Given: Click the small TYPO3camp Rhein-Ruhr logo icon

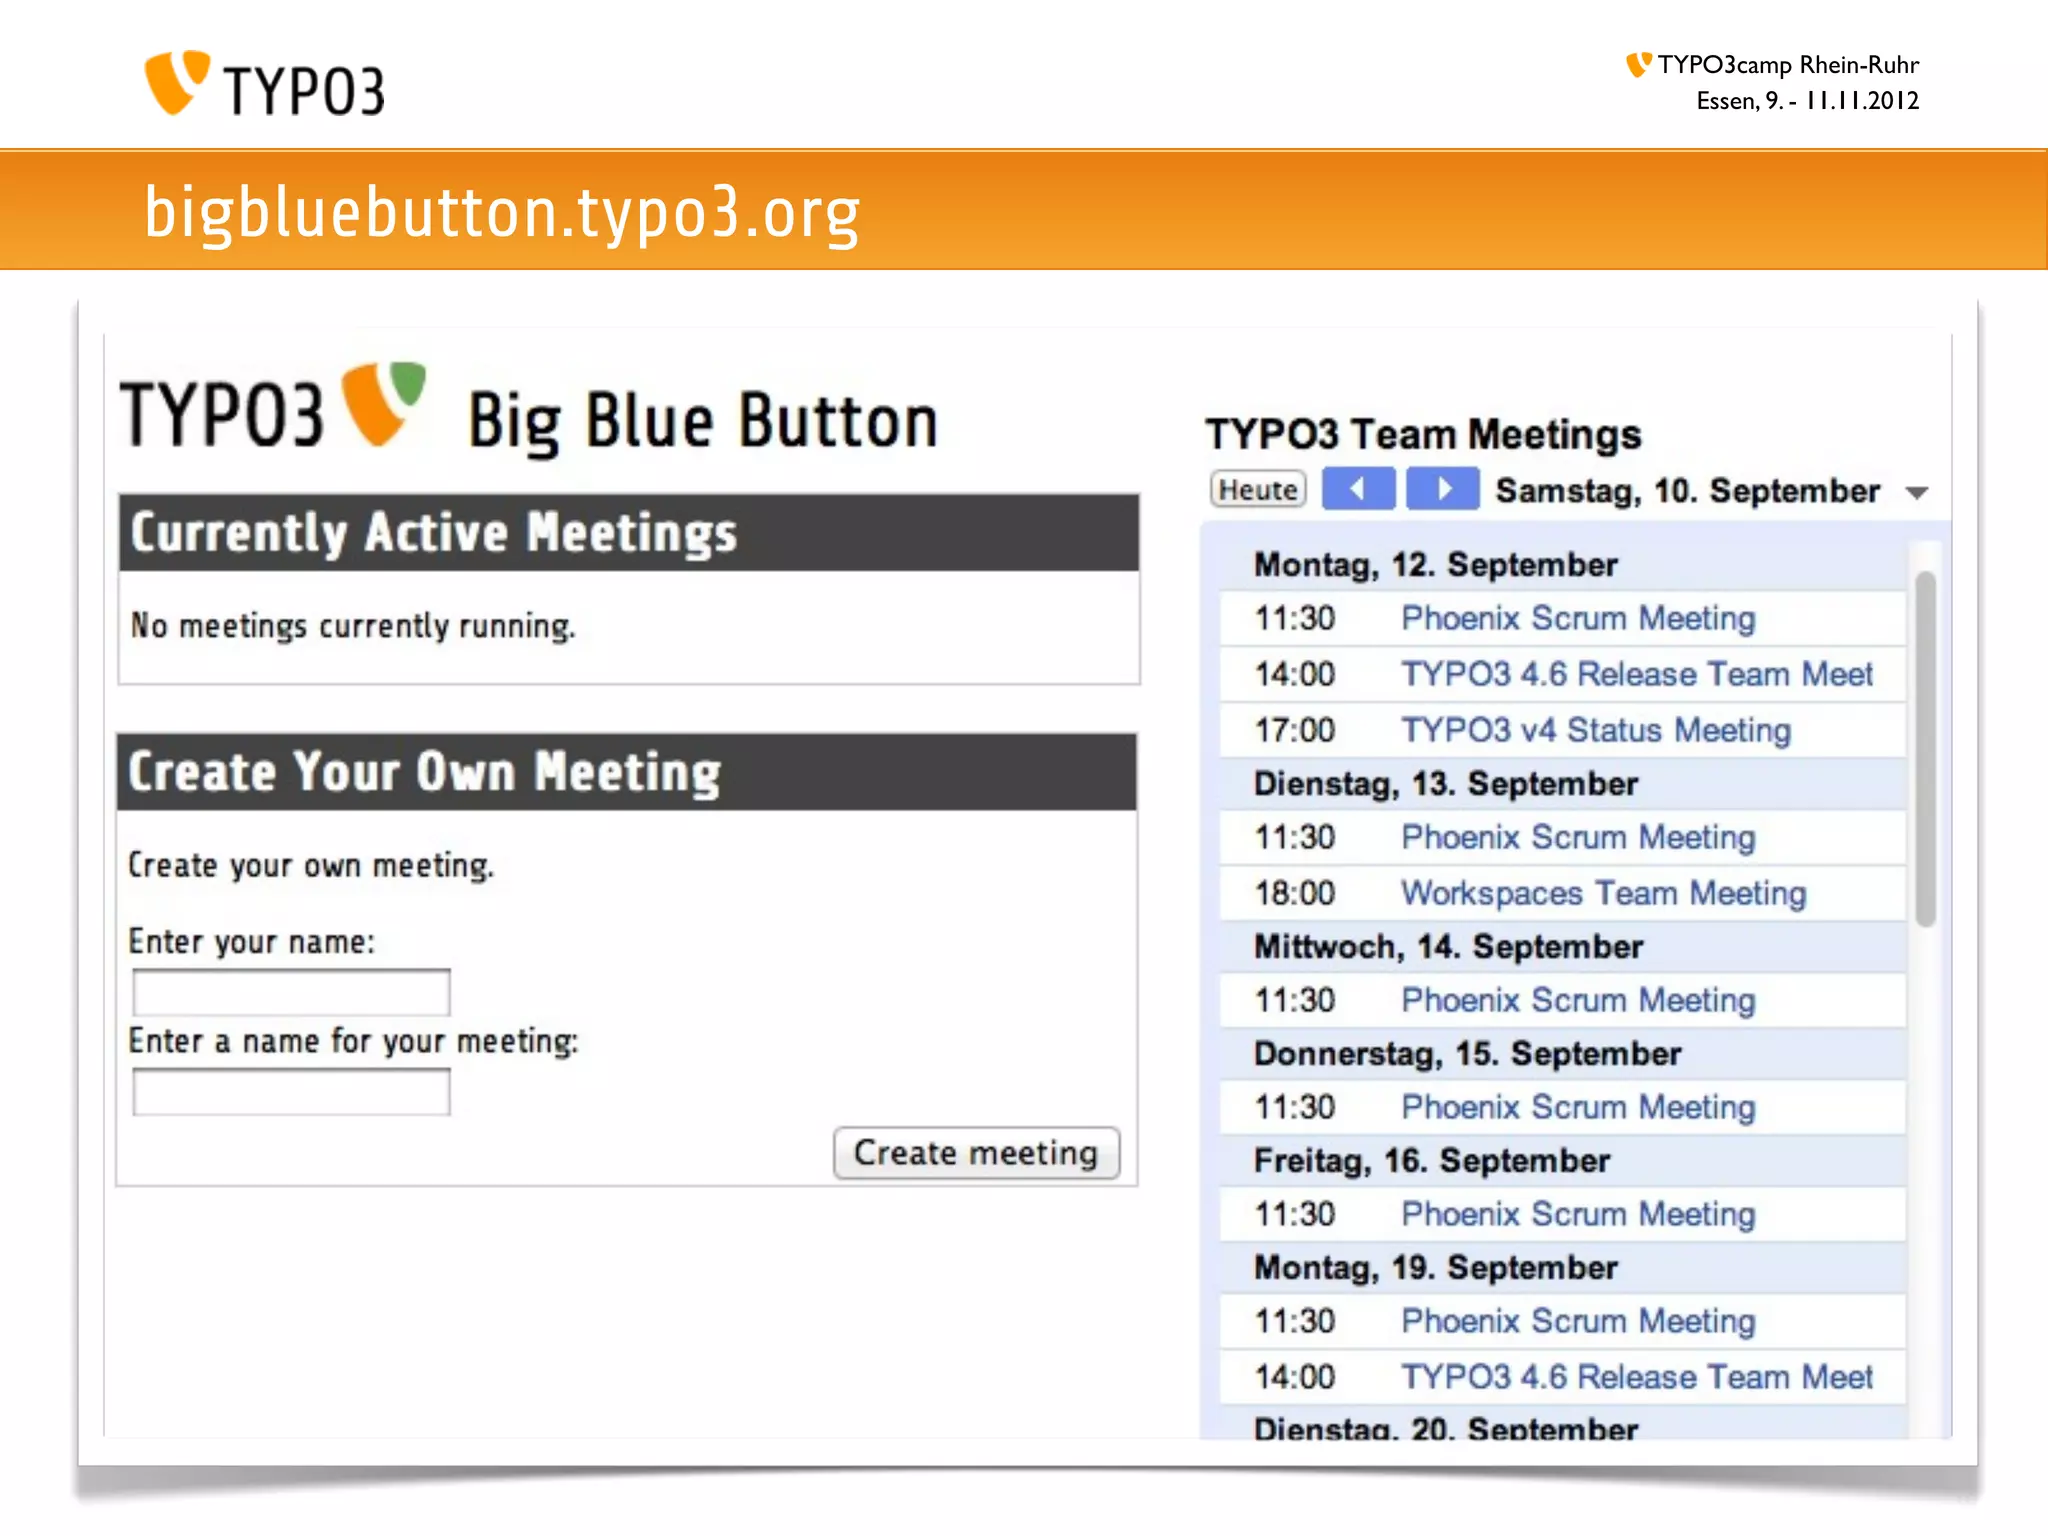Looking at the screenshot, I should pyautogui.click(x=1638, y=65).
